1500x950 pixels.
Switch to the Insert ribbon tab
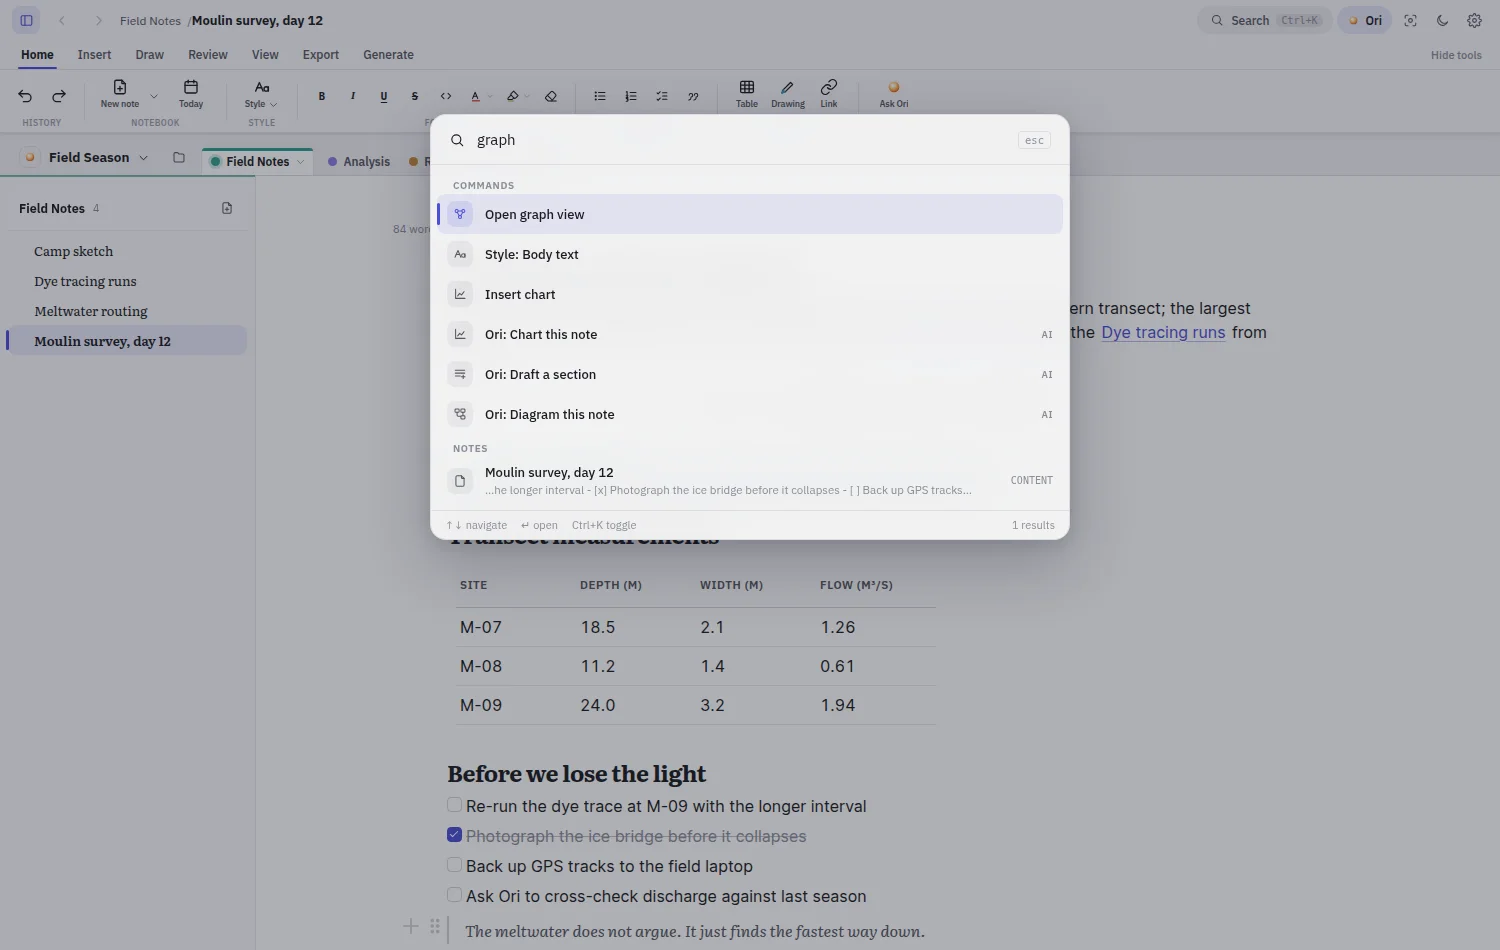(x=94, y=55)
